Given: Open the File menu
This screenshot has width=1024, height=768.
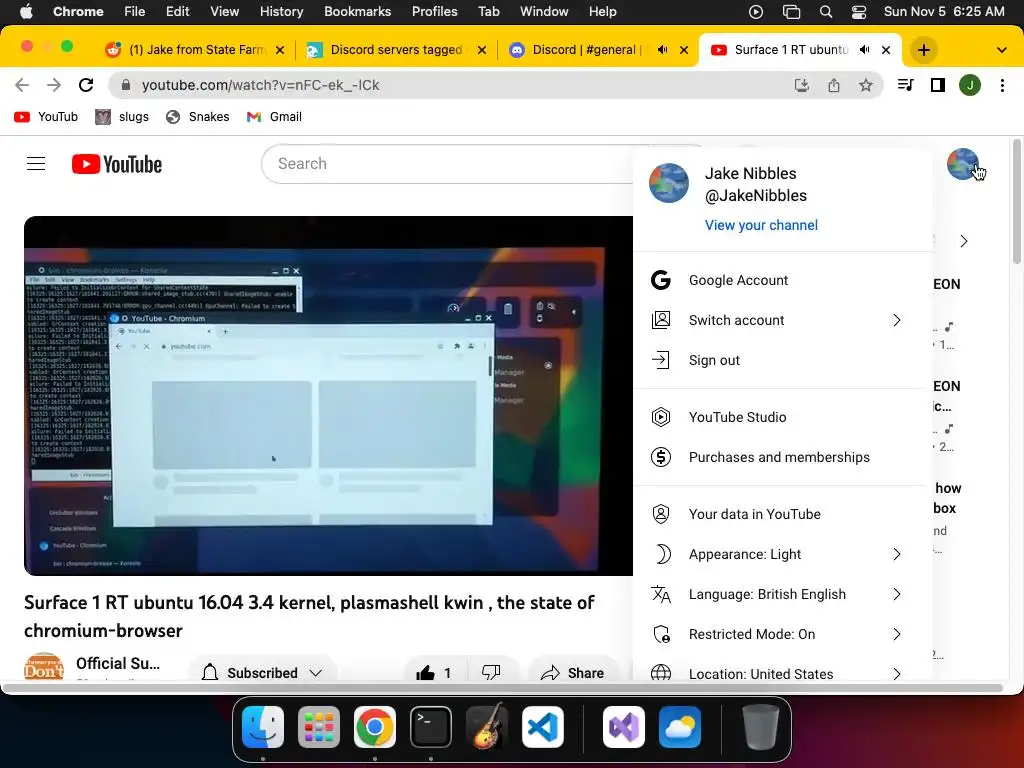Looking at the screenshot, I should click(135, 11).
